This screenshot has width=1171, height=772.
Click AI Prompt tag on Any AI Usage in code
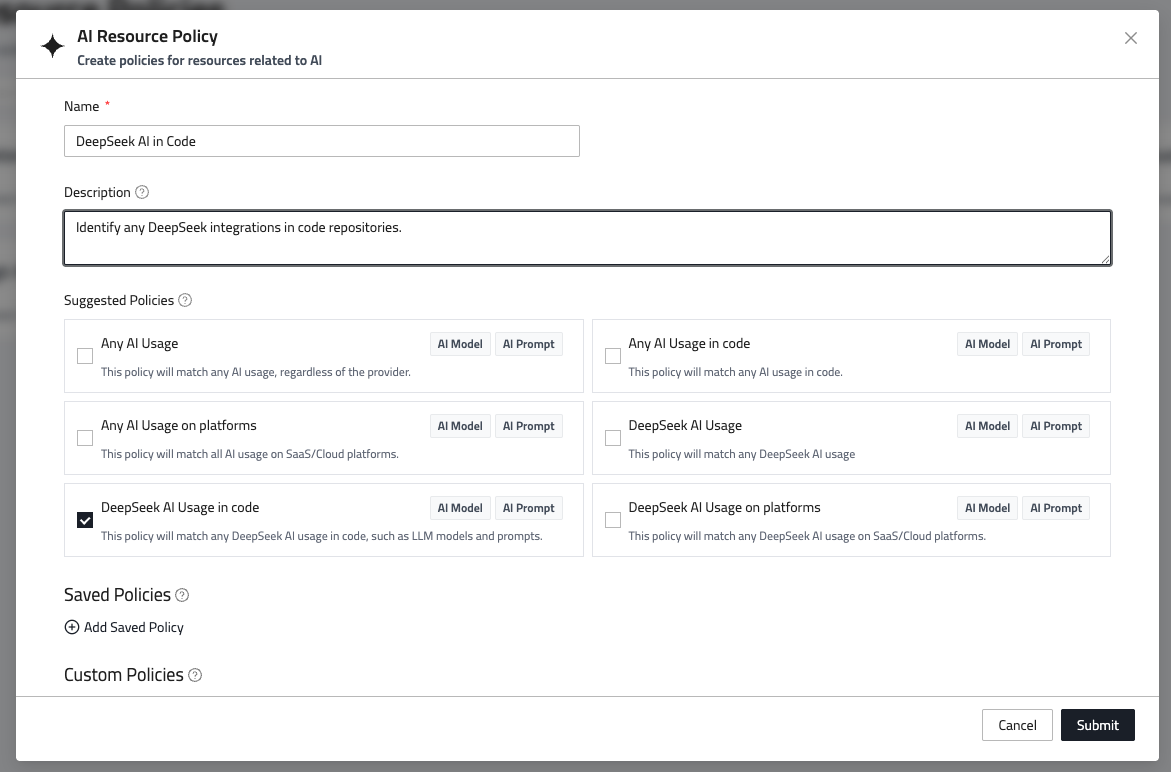(x=1056, y=344)
